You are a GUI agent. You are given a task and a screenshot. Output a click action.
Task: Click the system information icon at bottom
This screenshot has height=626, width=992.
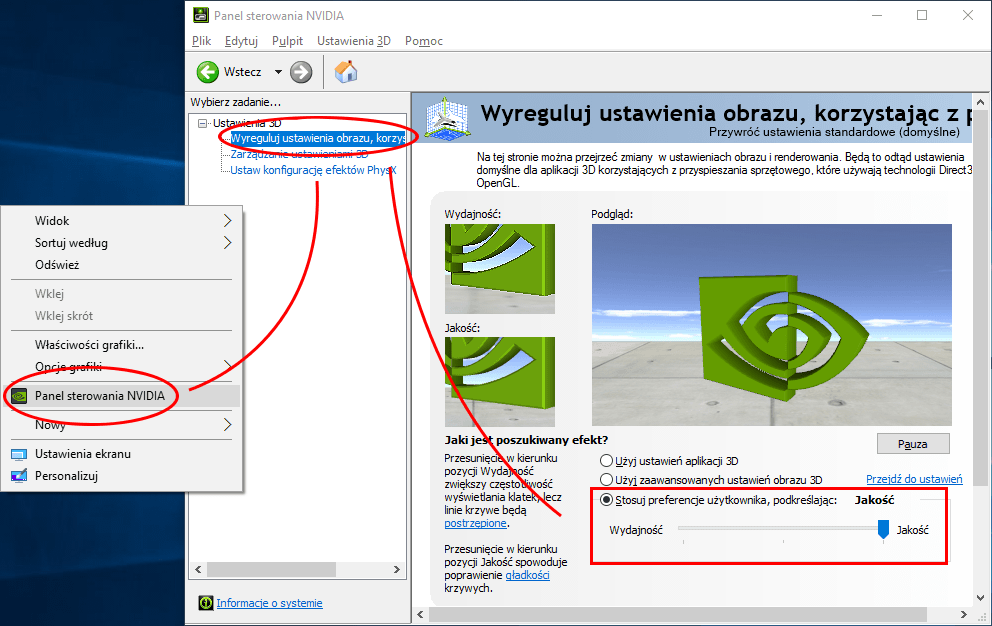pos(206,603)
